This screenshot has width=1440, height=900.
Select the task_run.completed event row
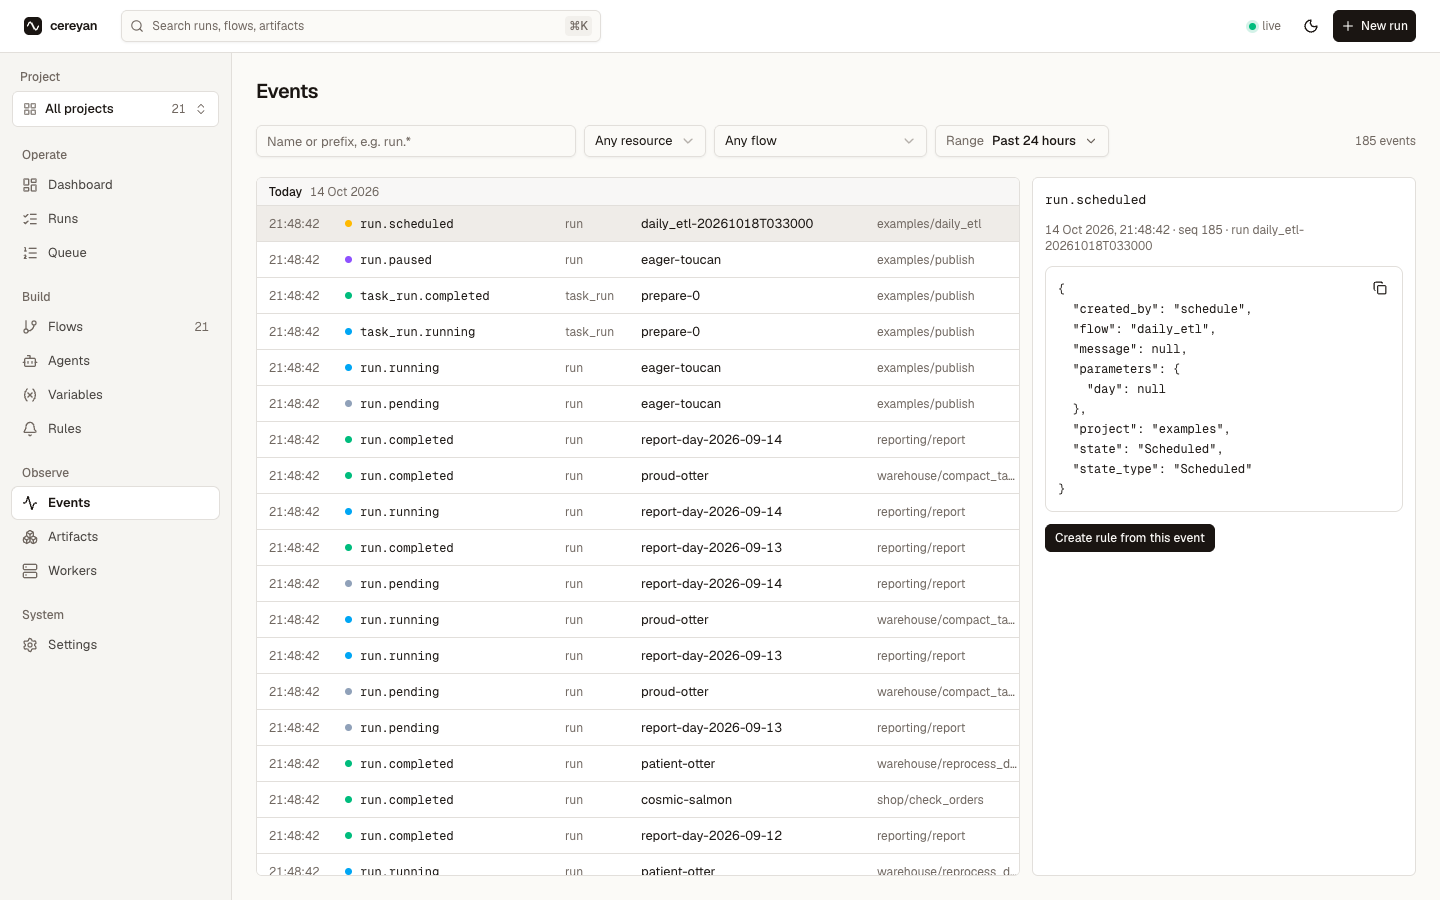click(x=638, y=296)
